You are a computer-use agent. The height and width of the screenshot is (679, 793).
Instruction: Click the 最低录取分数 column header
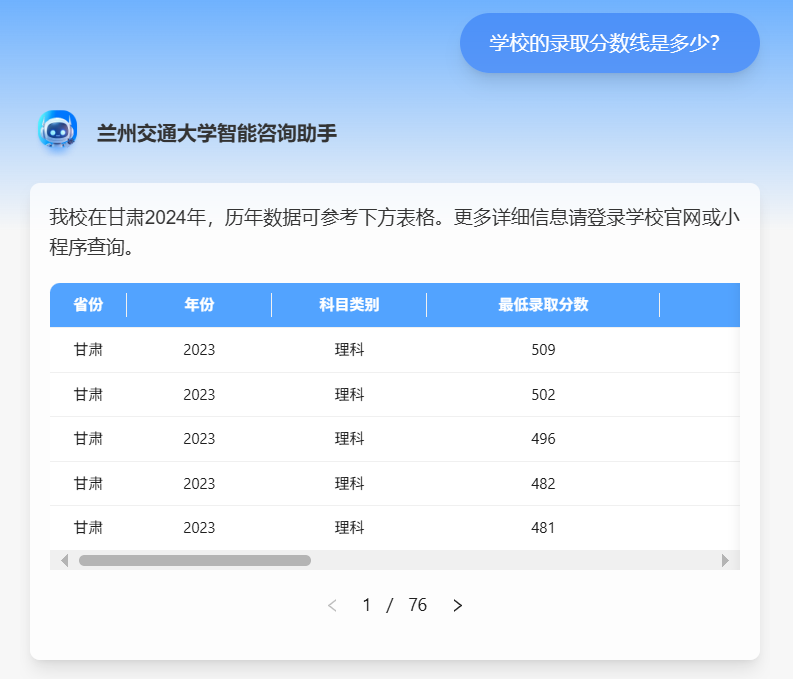(543, 305)
